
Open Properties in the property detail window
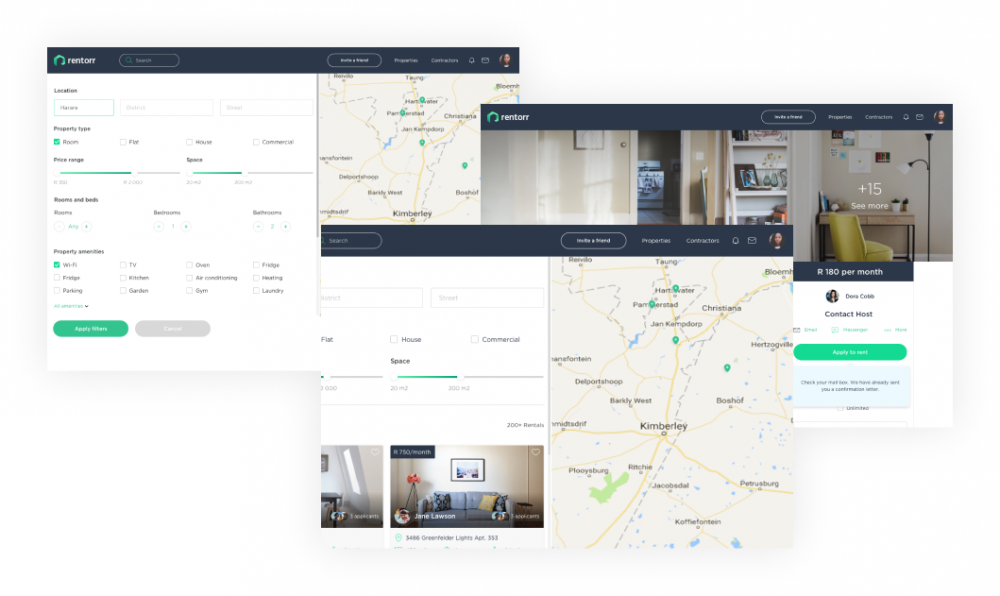pos(840,117)
